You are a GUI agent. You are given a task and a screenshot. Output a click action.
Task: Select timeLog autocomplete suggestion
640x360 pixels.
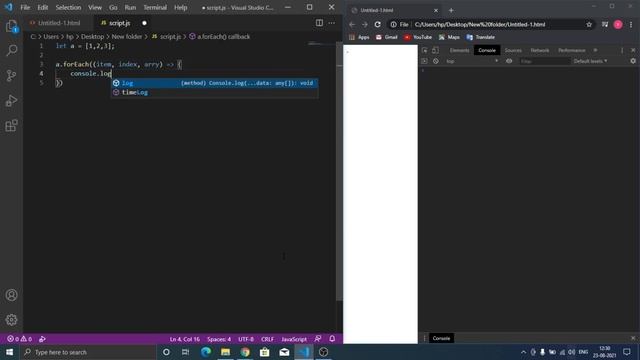215,92
